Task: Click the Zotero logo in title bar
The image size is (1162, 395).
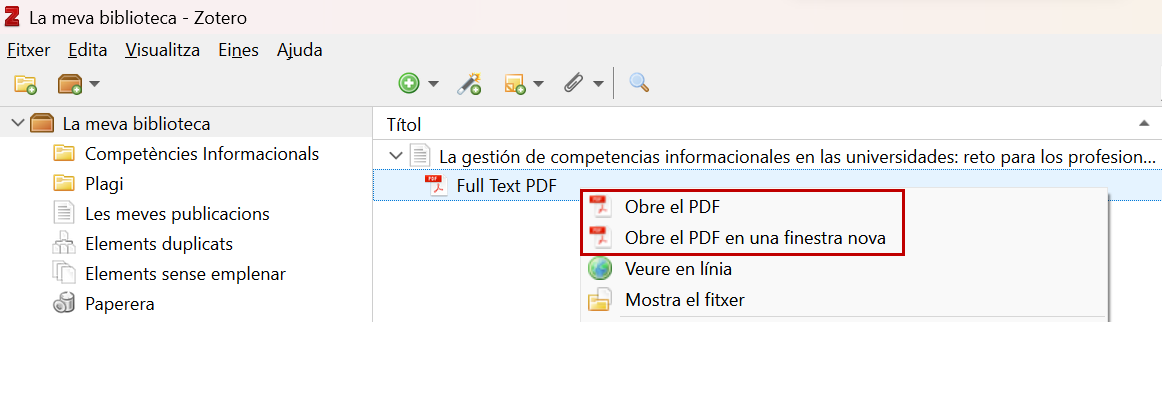Action: 11,16
